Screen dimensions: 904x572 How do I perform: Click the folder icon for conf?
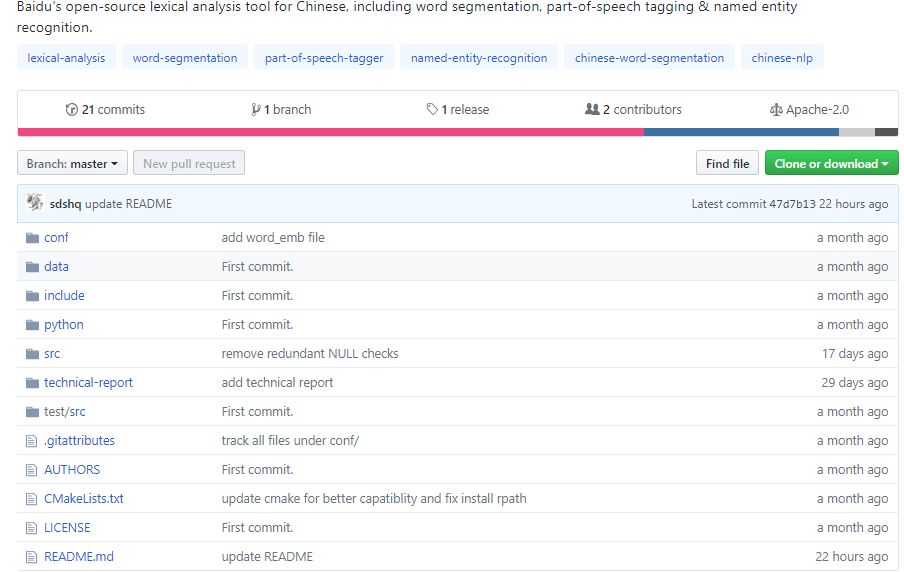32,238
